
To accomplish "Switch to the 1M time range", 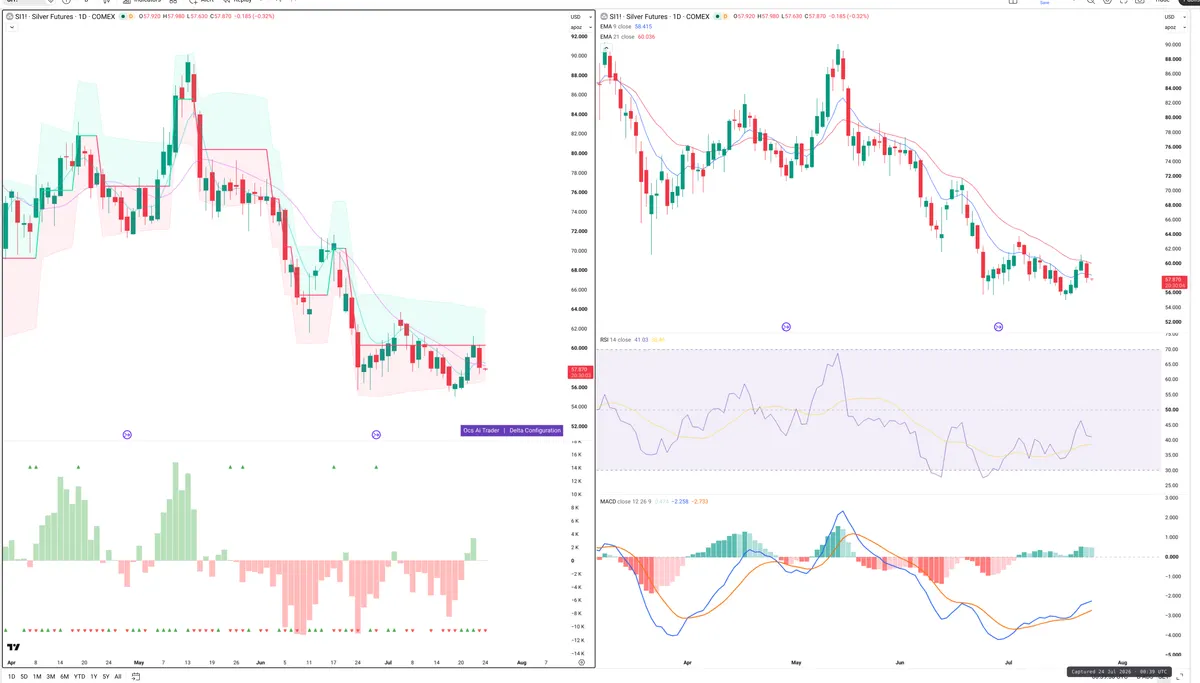I will (x=37, y=676).
